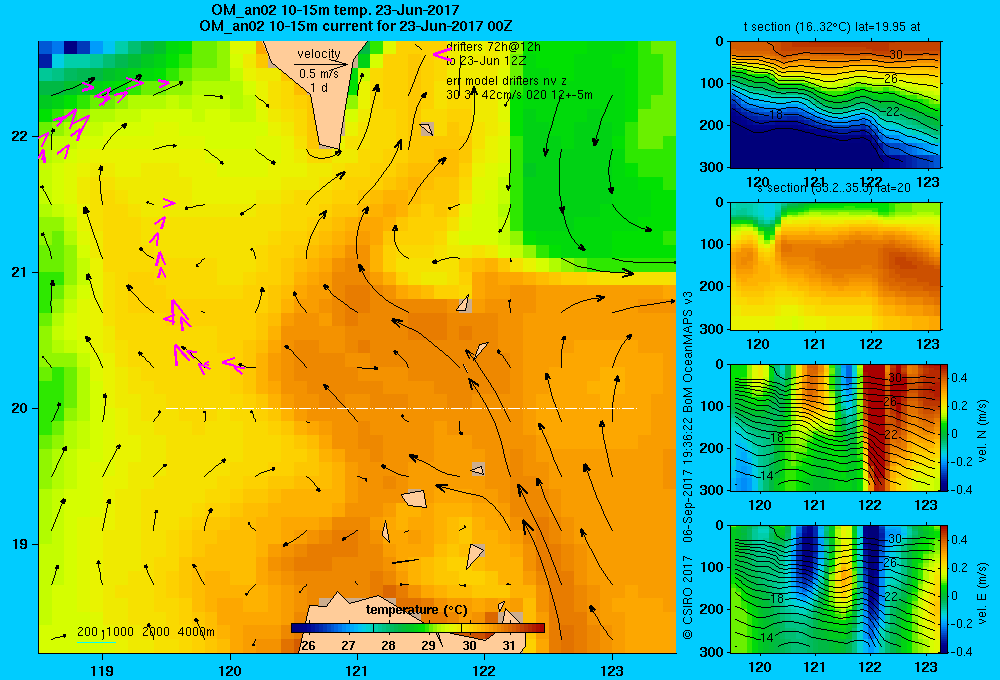Click longitude axis label '123' on main map
The width and height of the screenshot is (1000, 680).
pos(612,670)
